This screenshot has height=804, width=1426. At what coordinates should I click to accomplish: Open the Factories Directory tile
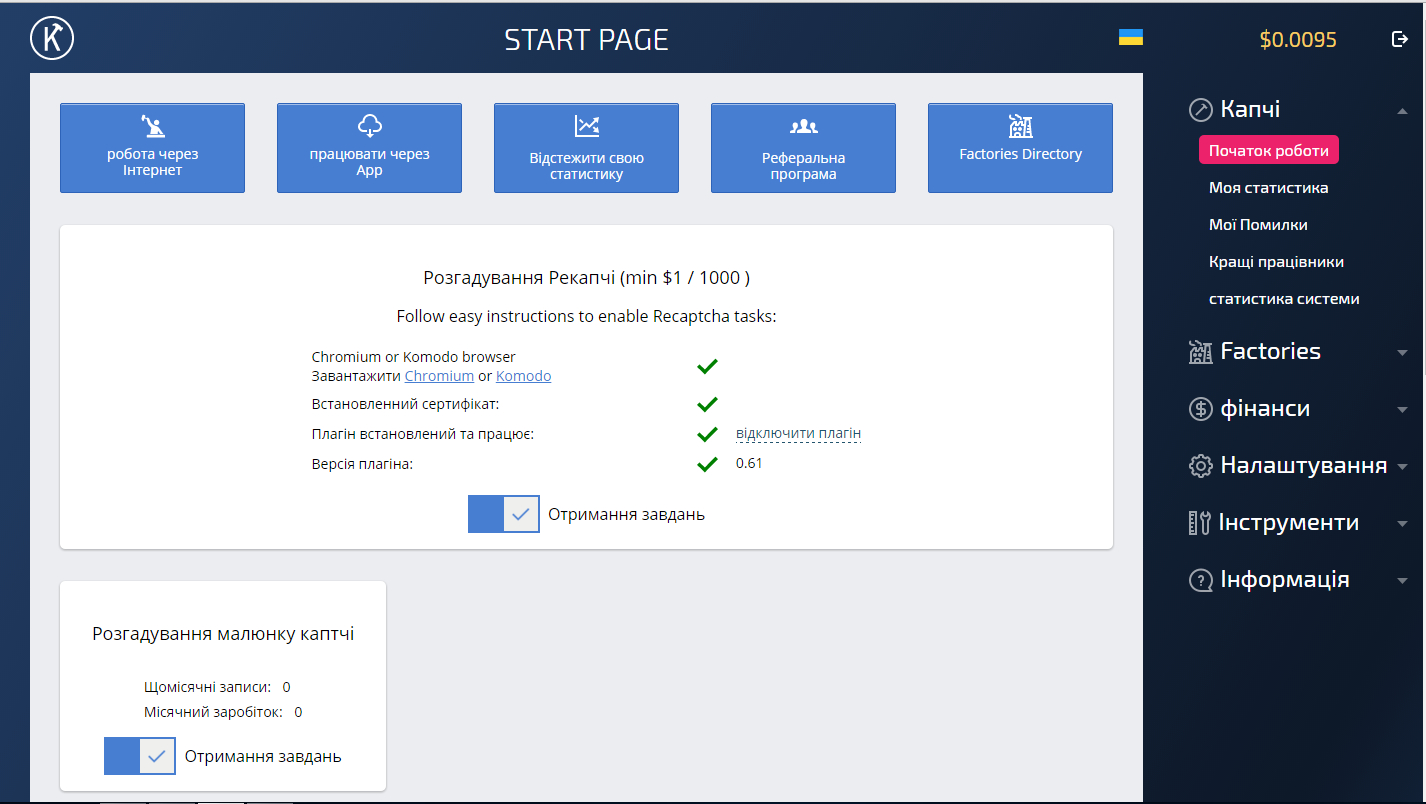pyautogui.click(x=1020, y=148)
